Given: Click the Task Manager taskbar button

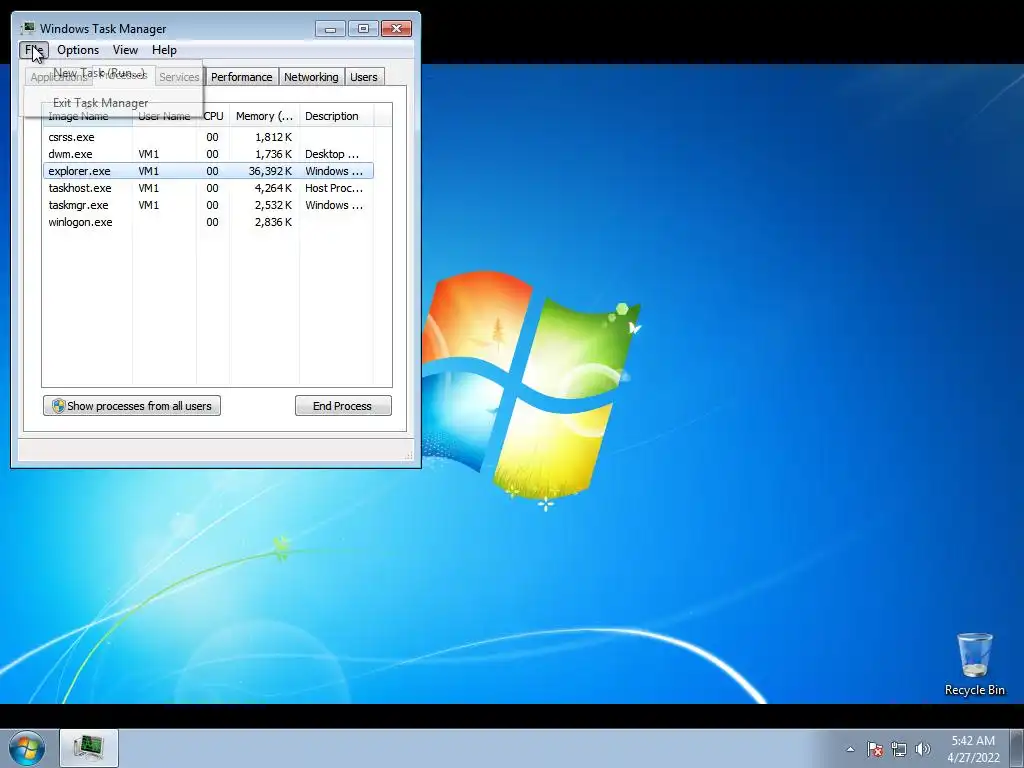Looking at the screenshot, I should pos(89,748).
